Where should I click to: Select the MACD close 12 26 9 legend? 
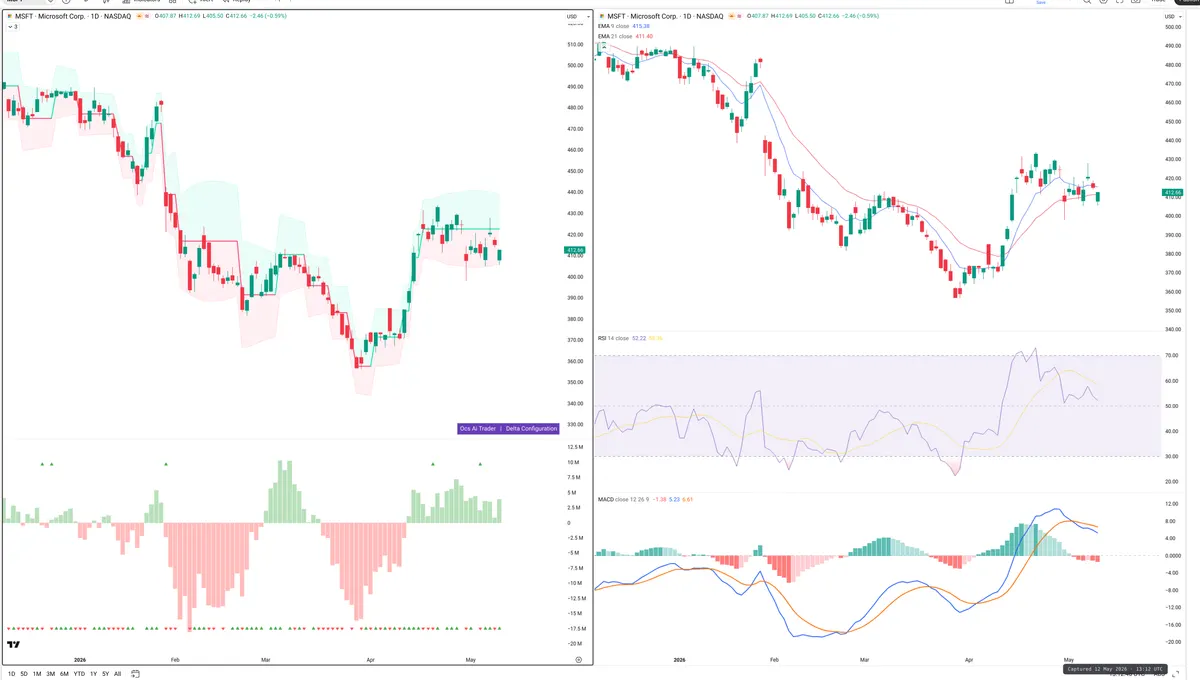624,499
